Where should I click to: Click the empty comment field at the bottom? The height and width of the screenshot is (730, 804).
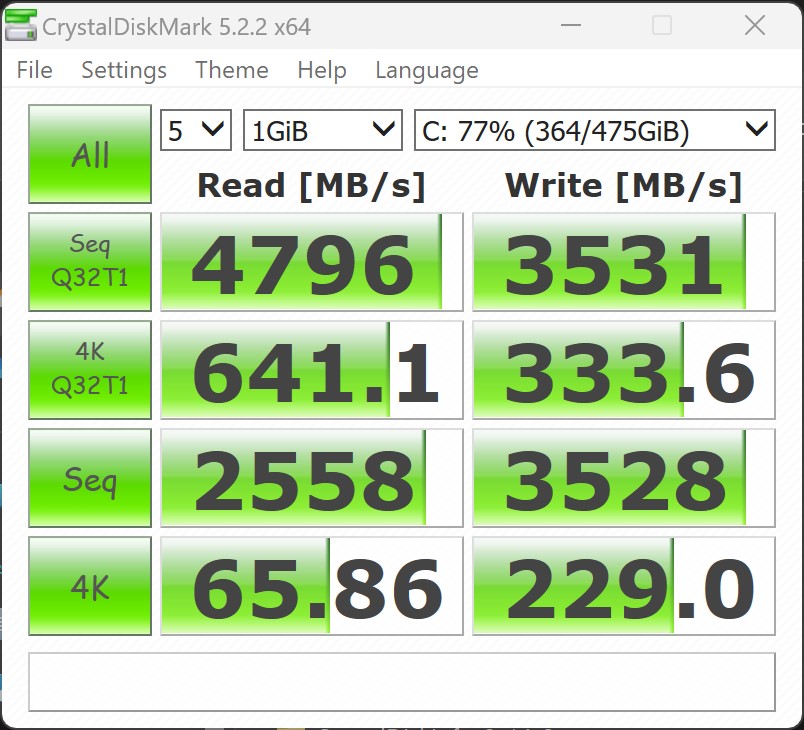click(x=401, y=682)
